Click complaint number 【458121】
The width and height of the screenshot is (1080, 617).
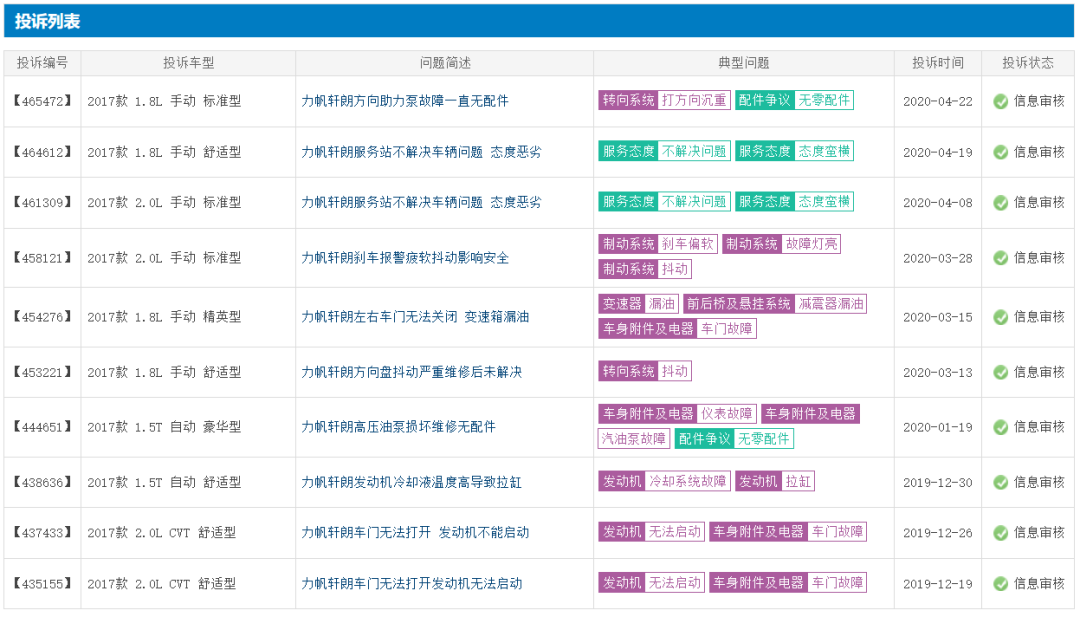[x=43, y=258]
